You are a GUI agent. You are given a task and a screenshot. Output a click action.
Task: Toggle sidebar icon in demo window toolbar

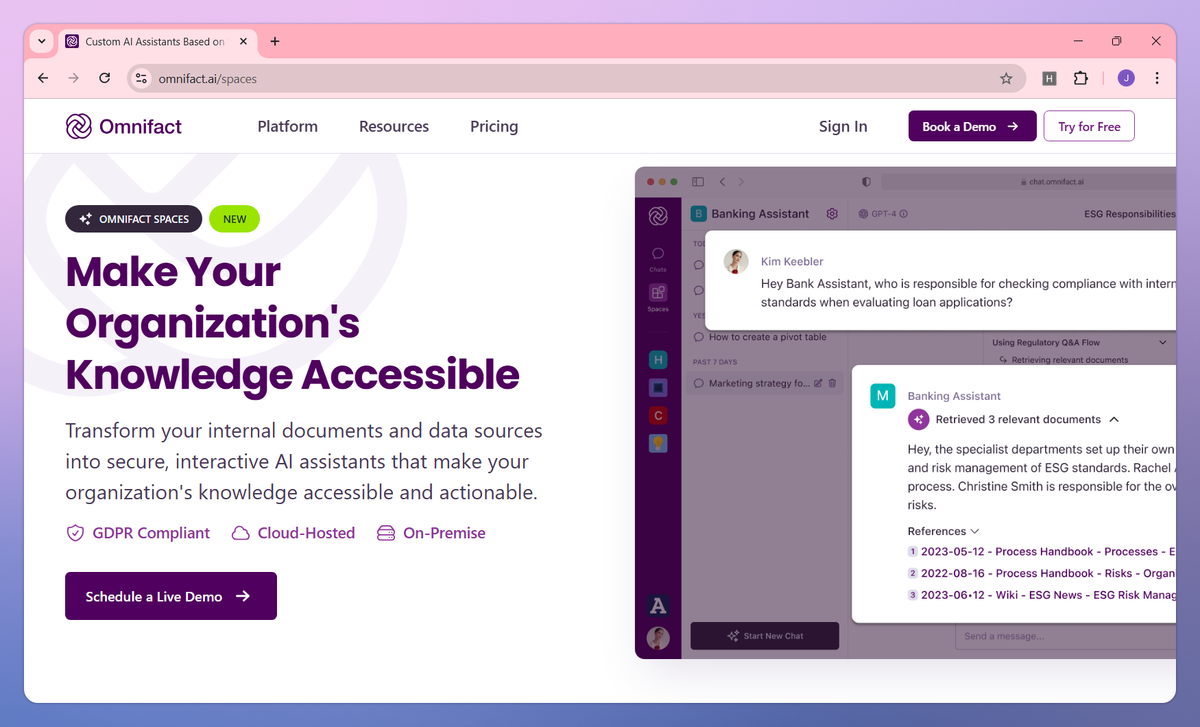point(698,182)
